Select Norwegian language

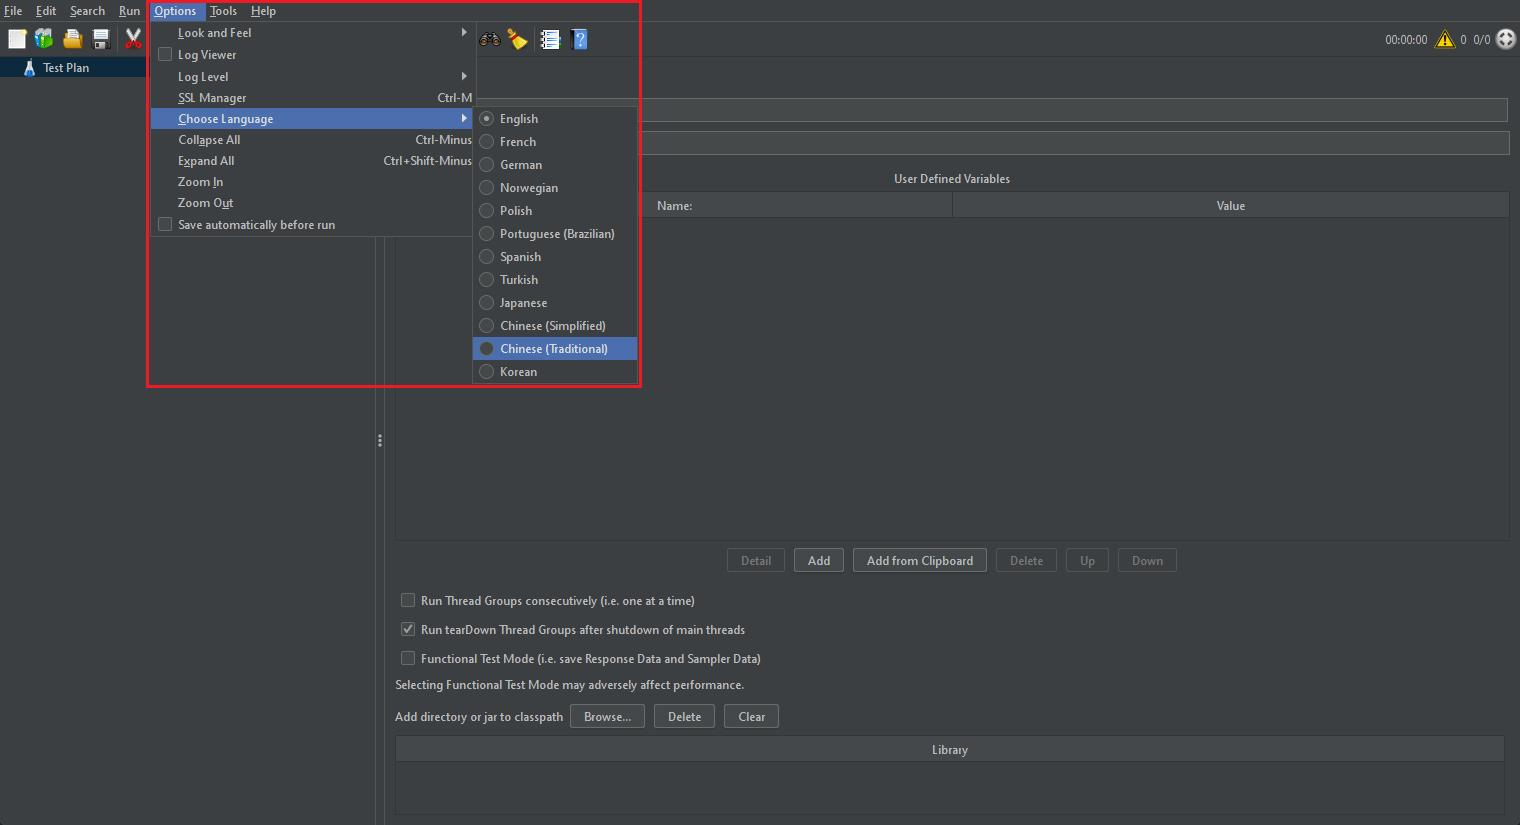click(x=555, y=187)
